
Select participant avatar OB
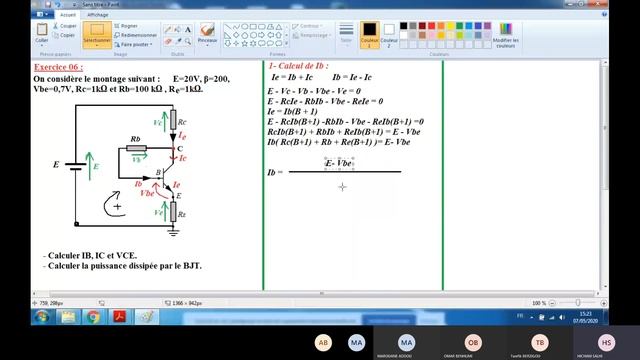473,343
